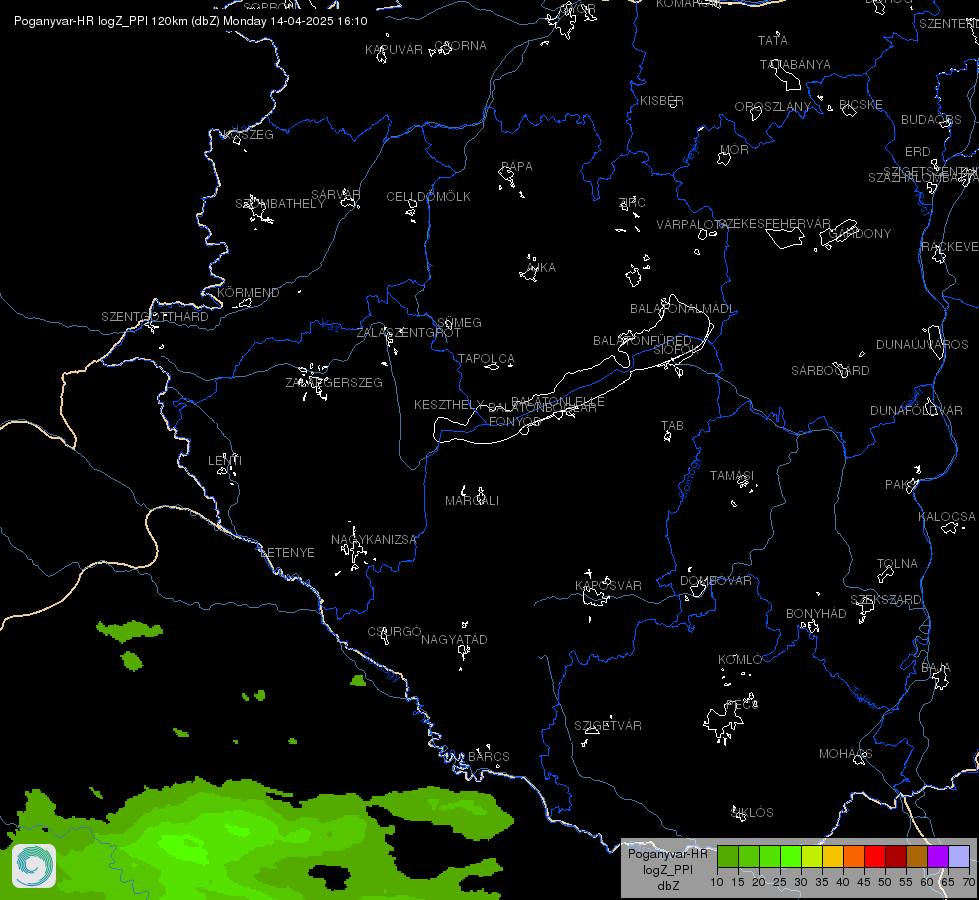Screen dimensions: 979x900
Task: Click the MÓR city label
Action: pos(734,149)
